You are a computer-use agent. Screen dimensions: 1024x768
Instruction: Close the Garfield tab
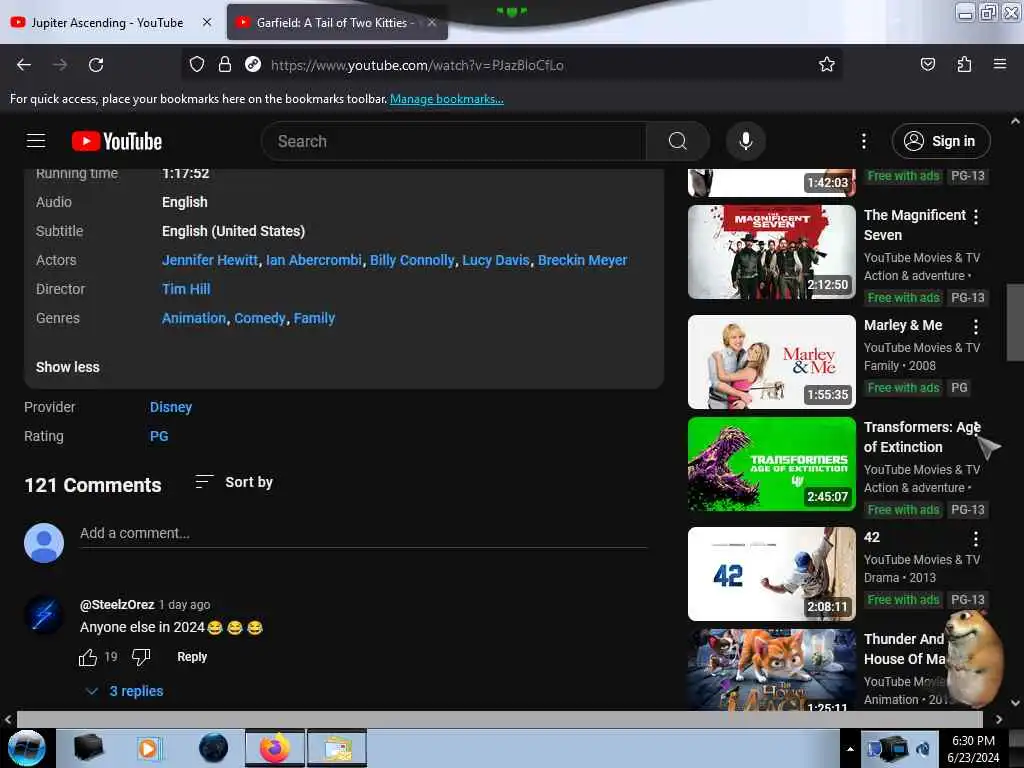click(x=432, y=23)
